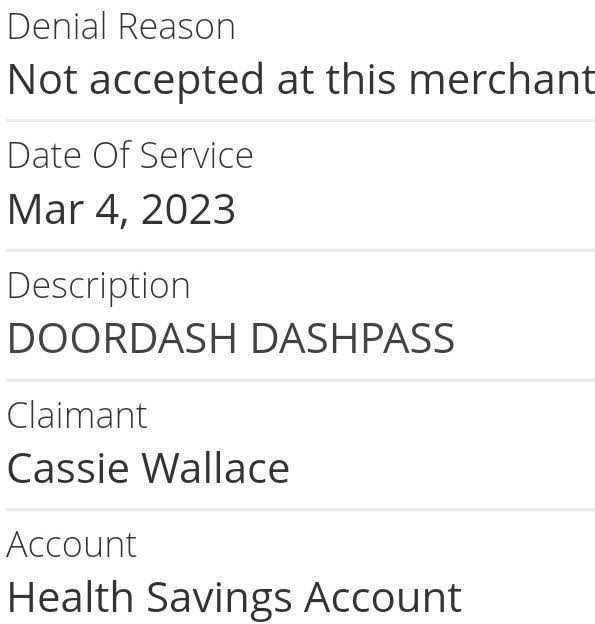Click the Denial Reason label

pyautogui.click(x=121, y=27)
